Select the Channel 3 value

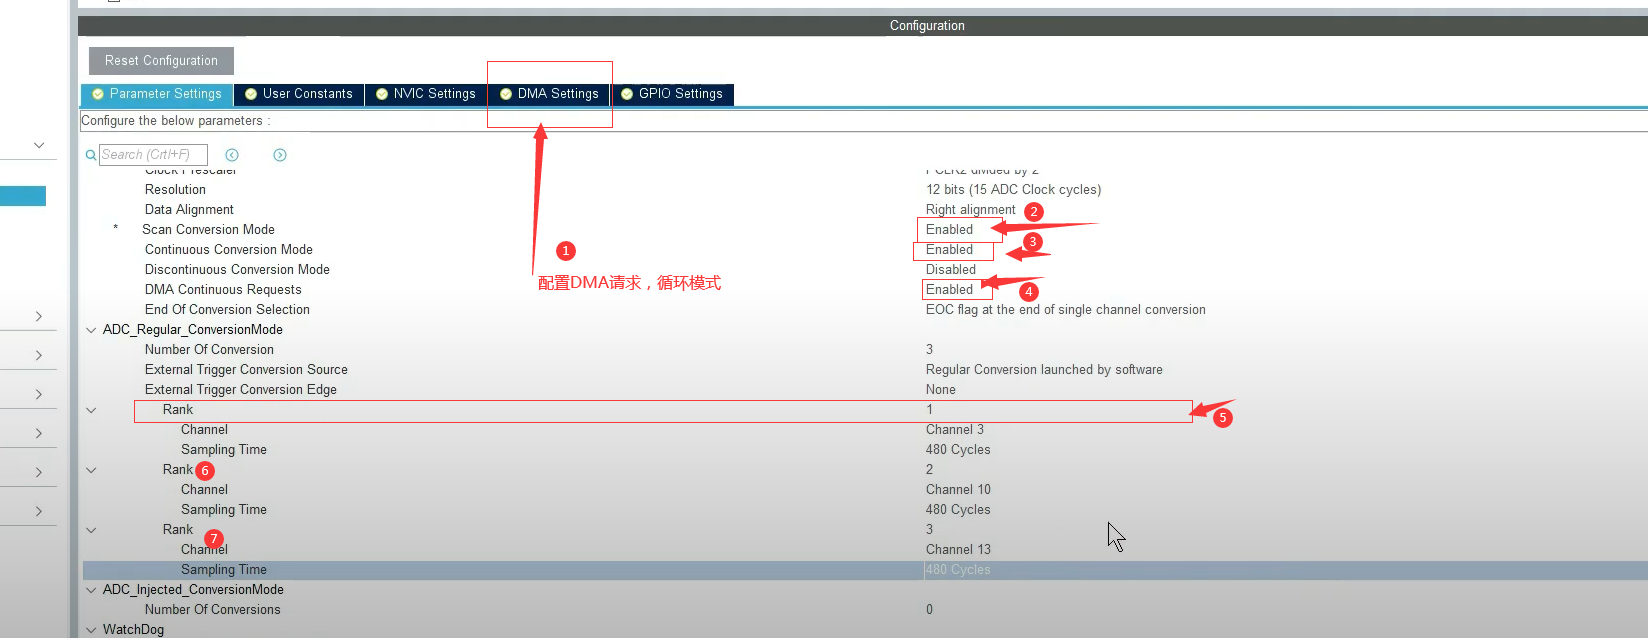coord(954,430)
